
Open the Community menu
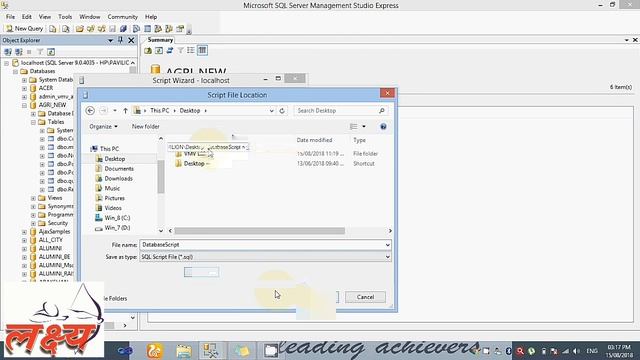(122, 17)
